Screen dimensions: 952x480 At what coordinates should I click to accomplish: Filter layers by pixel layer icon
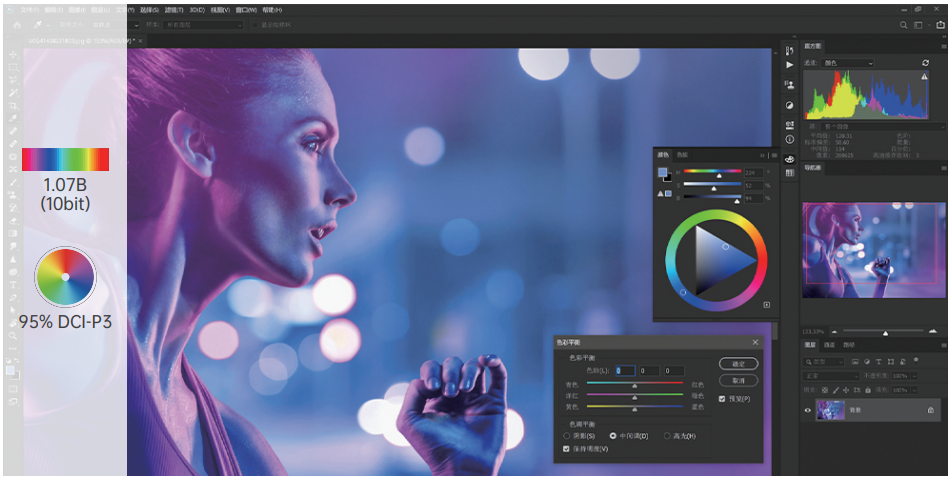[855, 362]
